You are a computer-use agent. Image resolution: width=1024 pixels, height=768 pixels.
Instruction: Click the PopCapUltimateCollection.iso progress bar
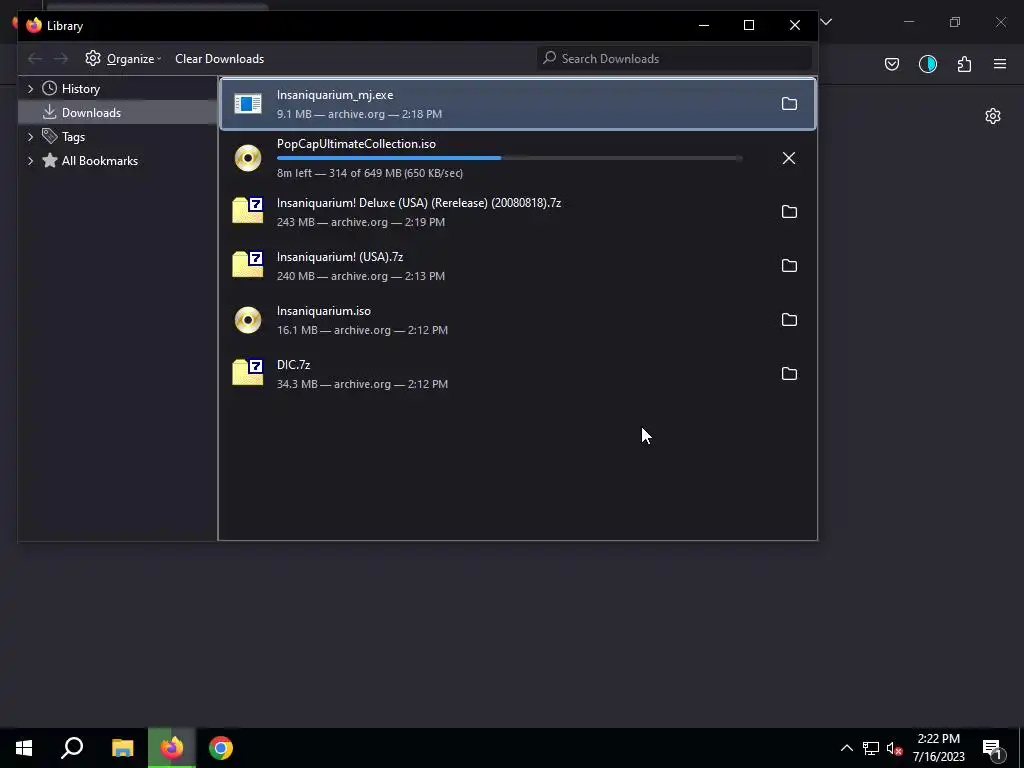click(509, 158)
